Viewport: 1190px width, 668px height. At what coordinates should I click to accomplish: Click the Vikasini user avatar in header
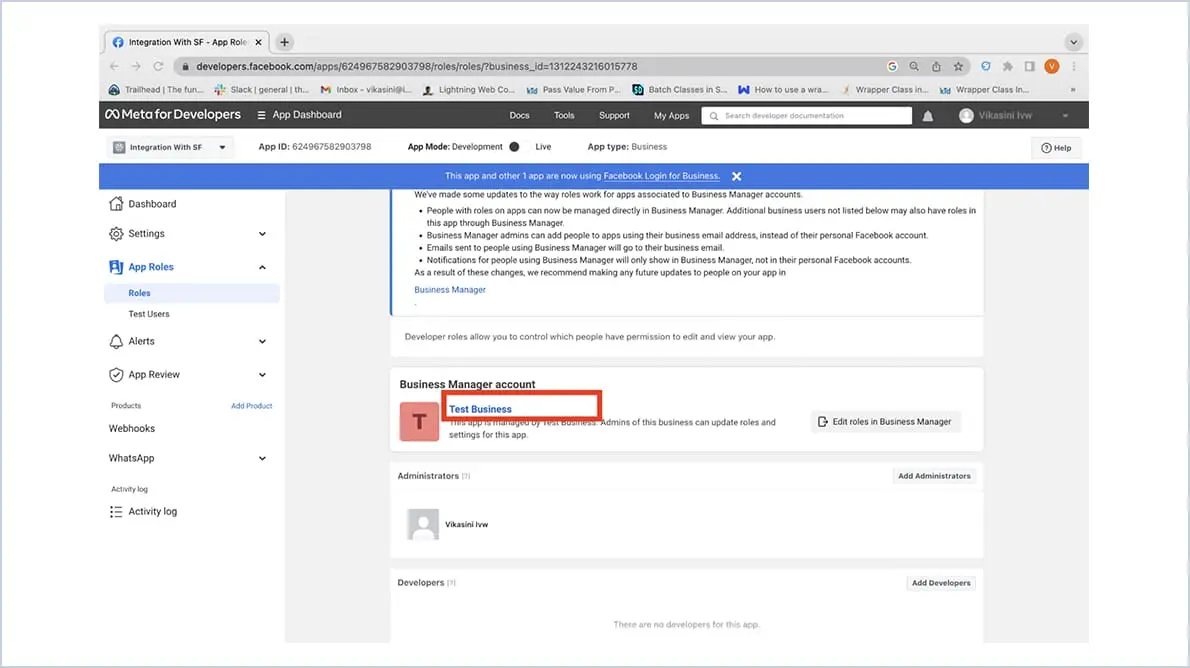click(x=966, y=115)
